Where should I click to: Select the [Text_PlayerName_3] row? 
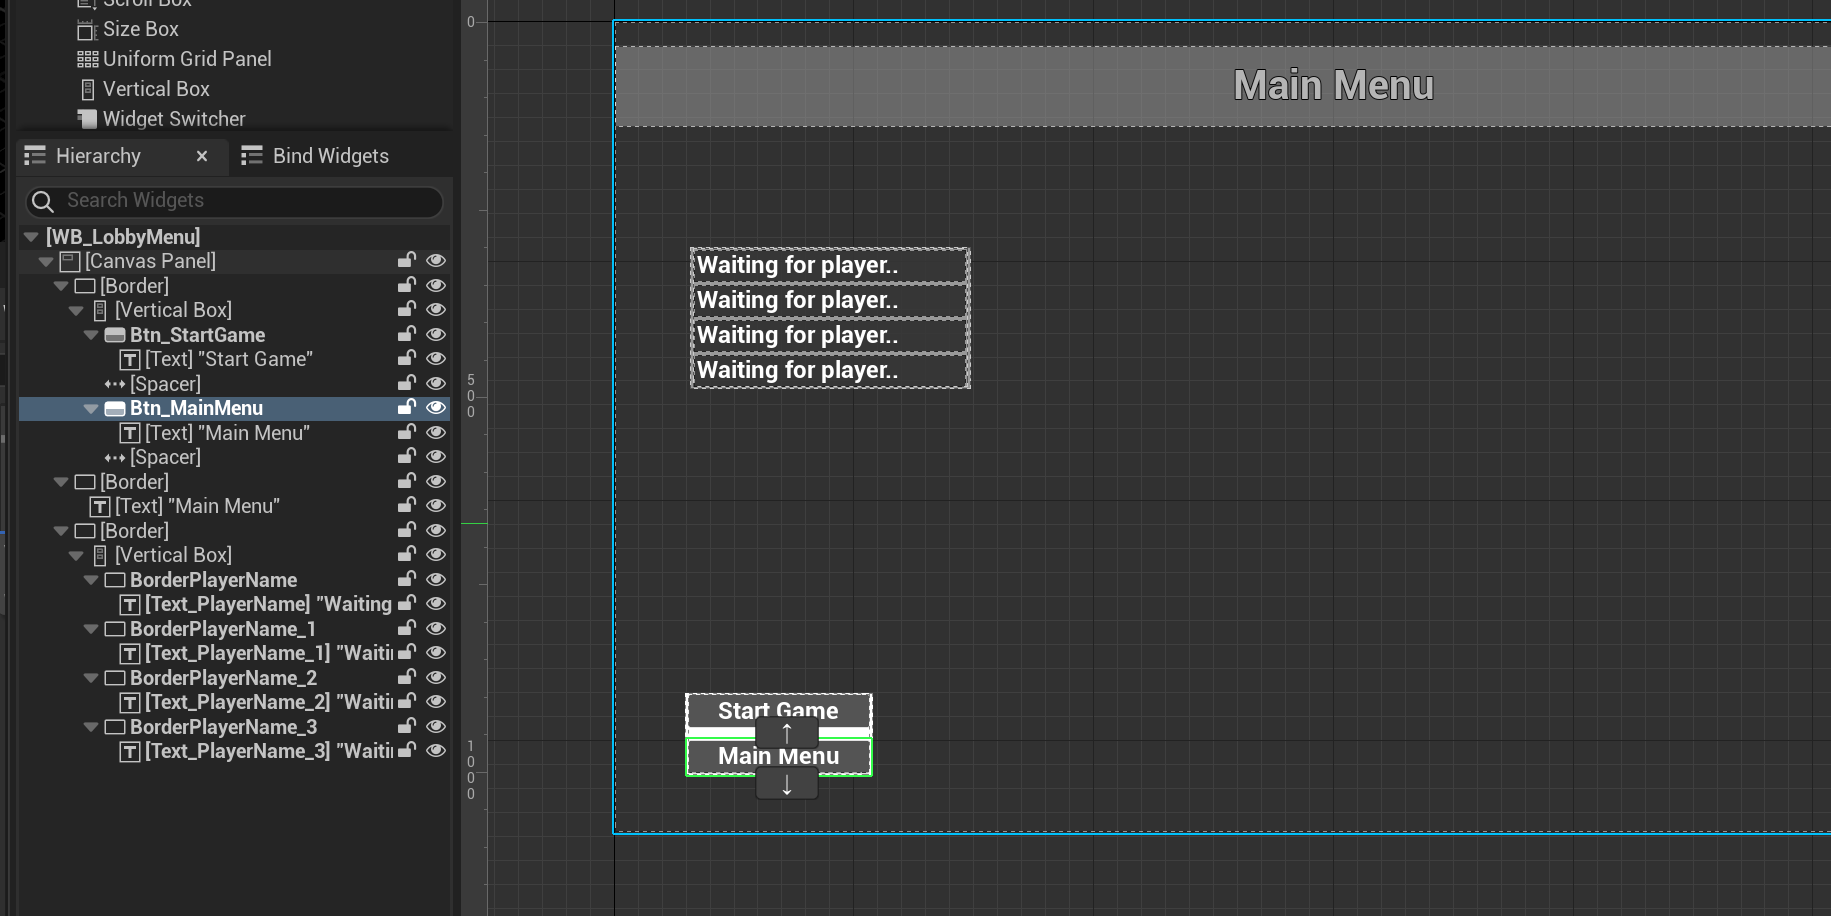234,751
